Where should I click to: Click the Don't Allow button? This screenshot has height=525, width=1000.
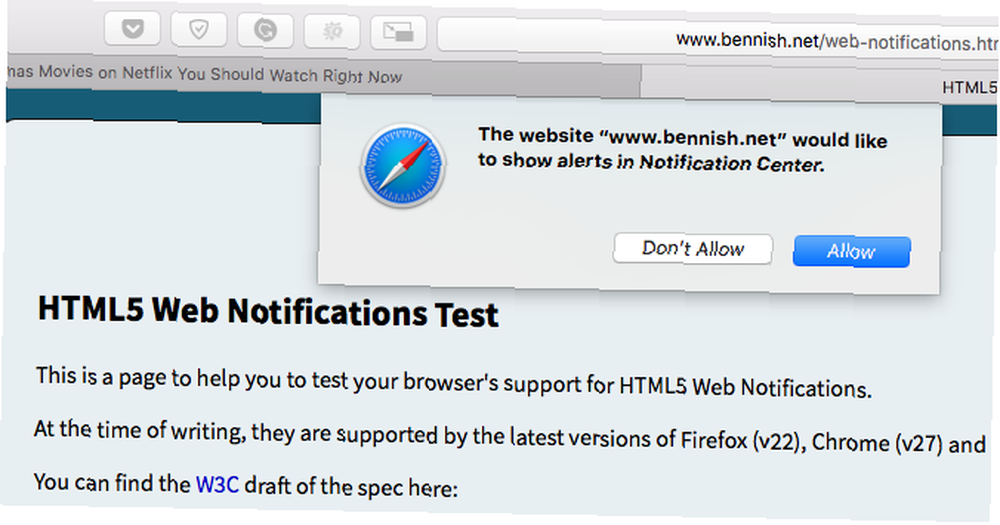point(693,248)
